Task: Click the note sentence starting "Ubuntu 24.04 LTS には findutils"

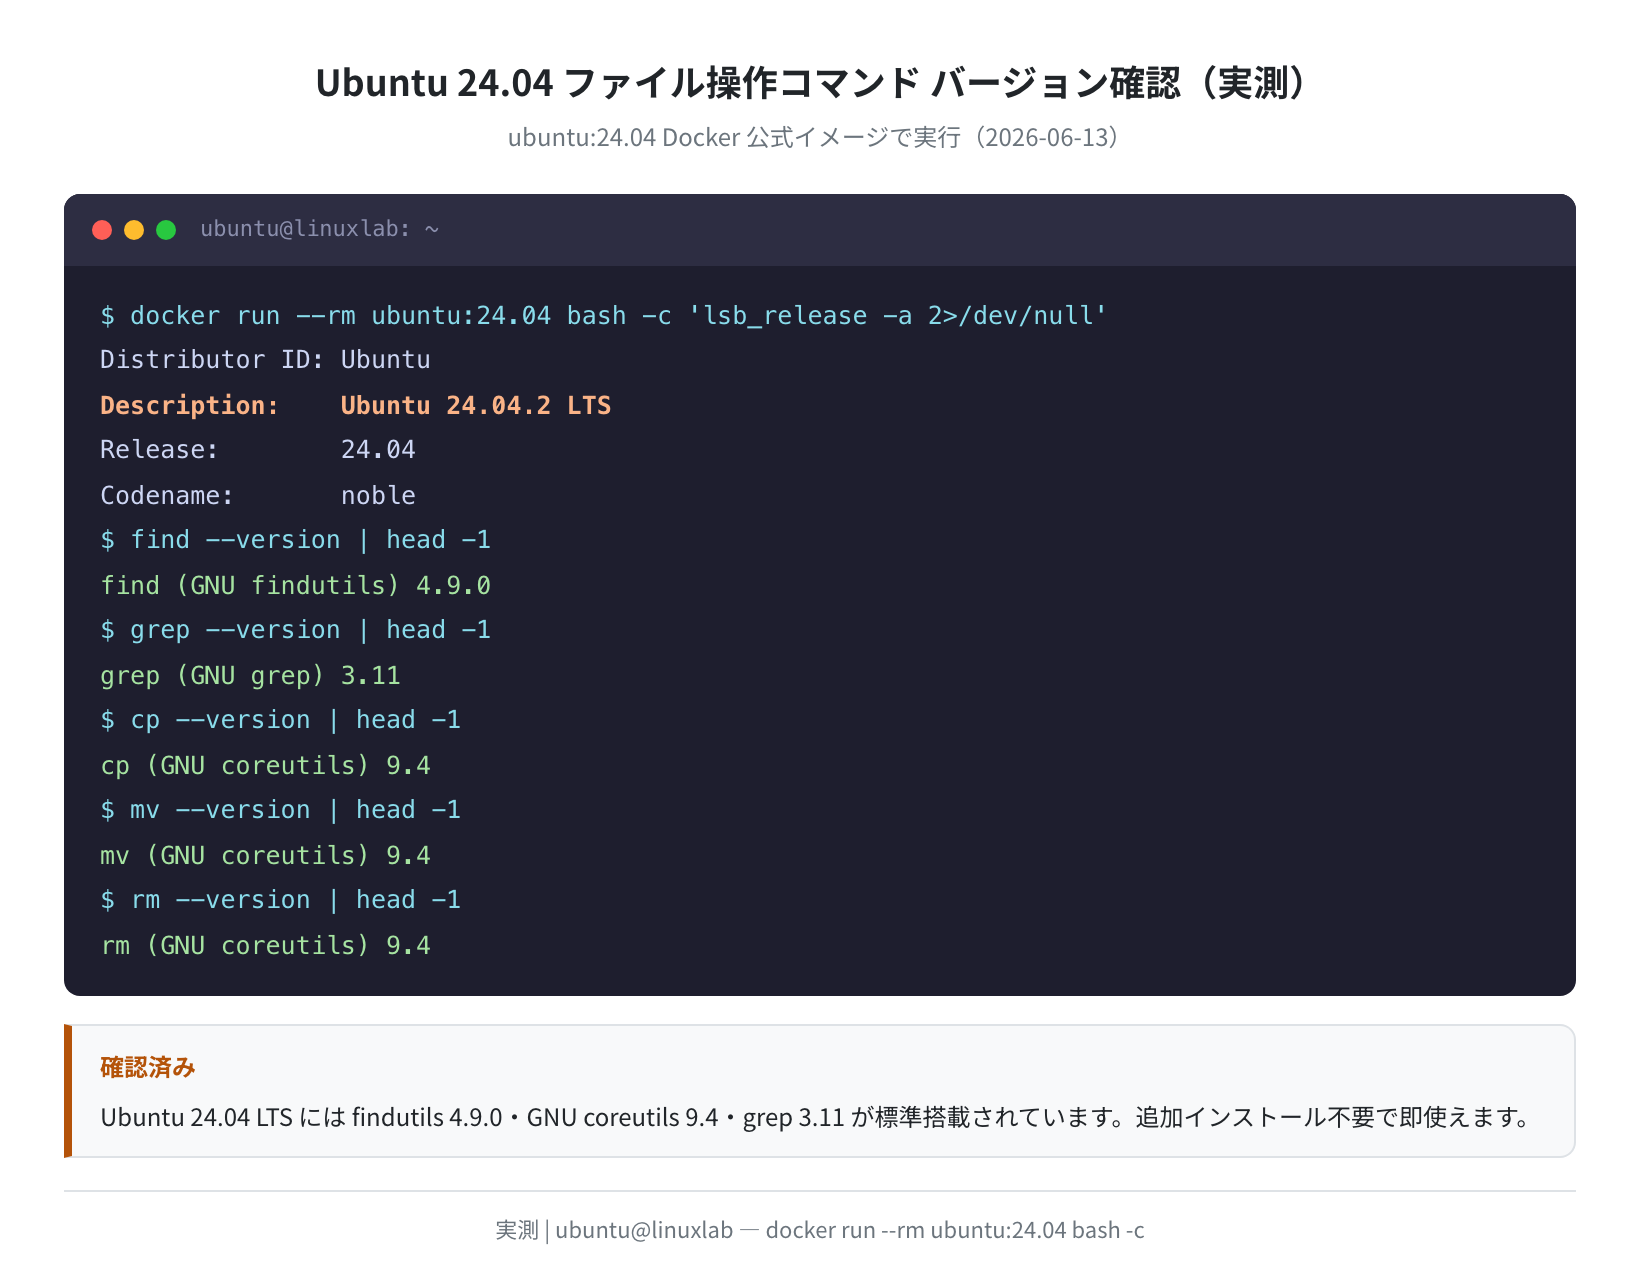Action: click(x=816, y=1117)
